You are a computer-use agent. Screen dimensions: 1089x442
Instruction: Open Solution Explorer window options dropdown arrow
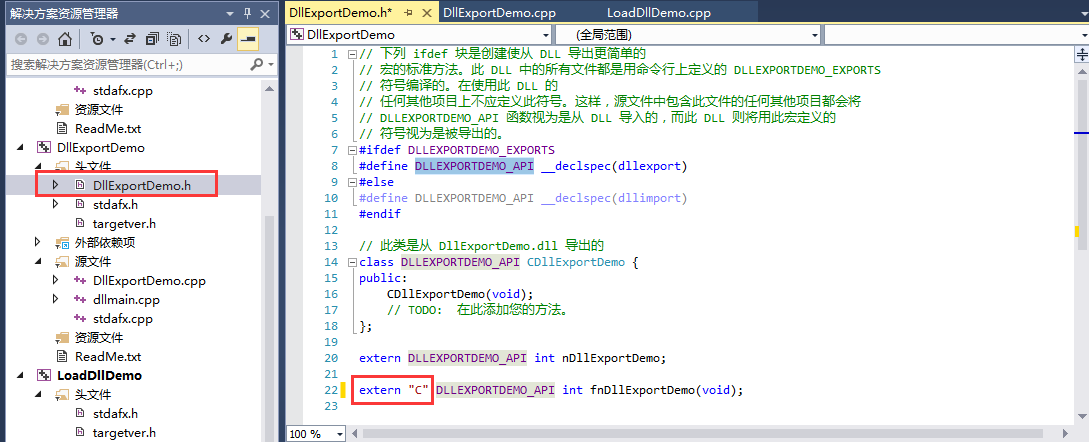point(230,13)
